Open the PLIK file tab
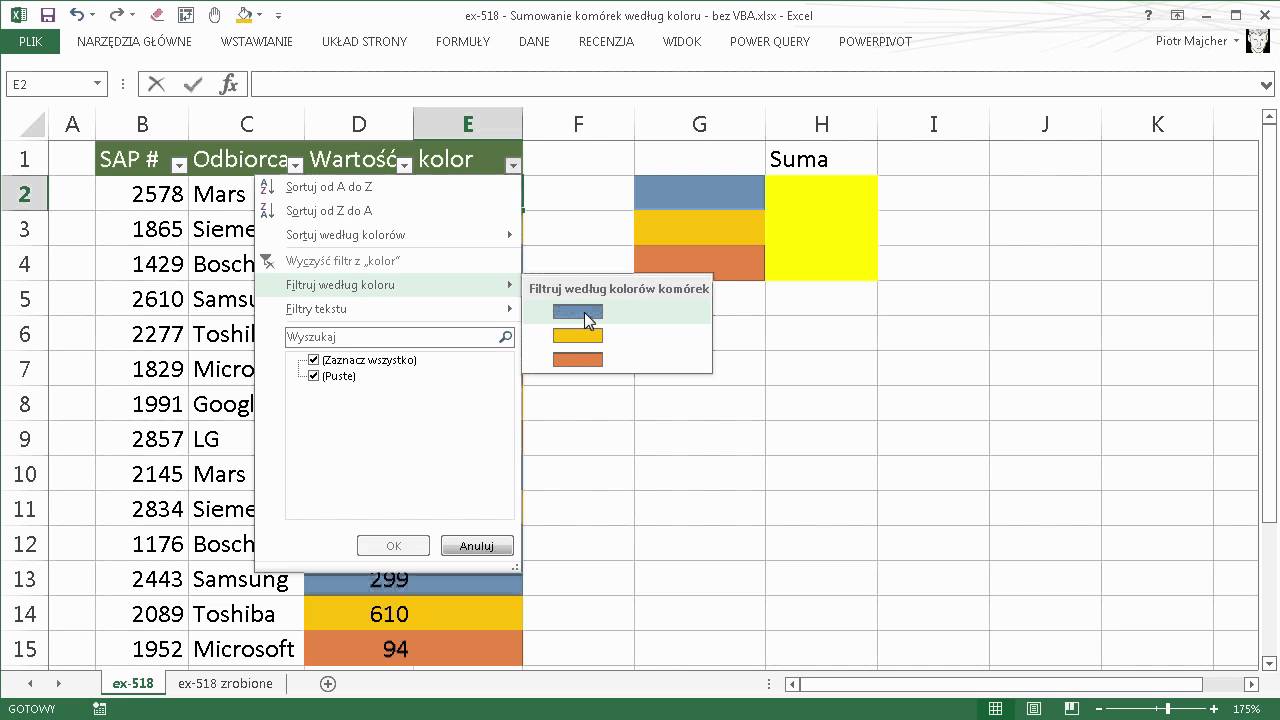Viewport: 1280px width, 720px height. tap(30, 42)
